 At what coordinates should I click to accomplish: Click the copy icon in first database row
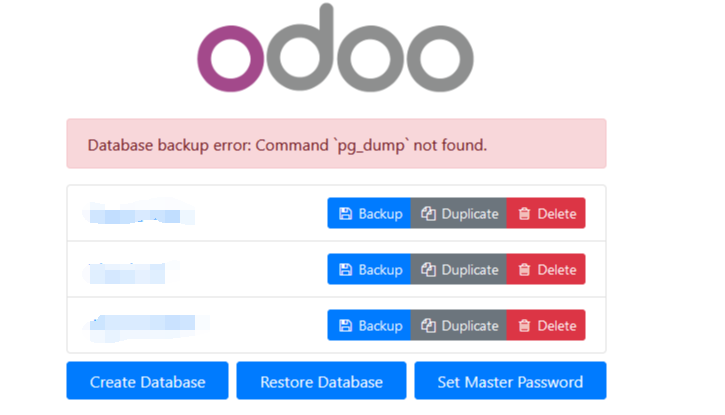(x=428, y=213)
